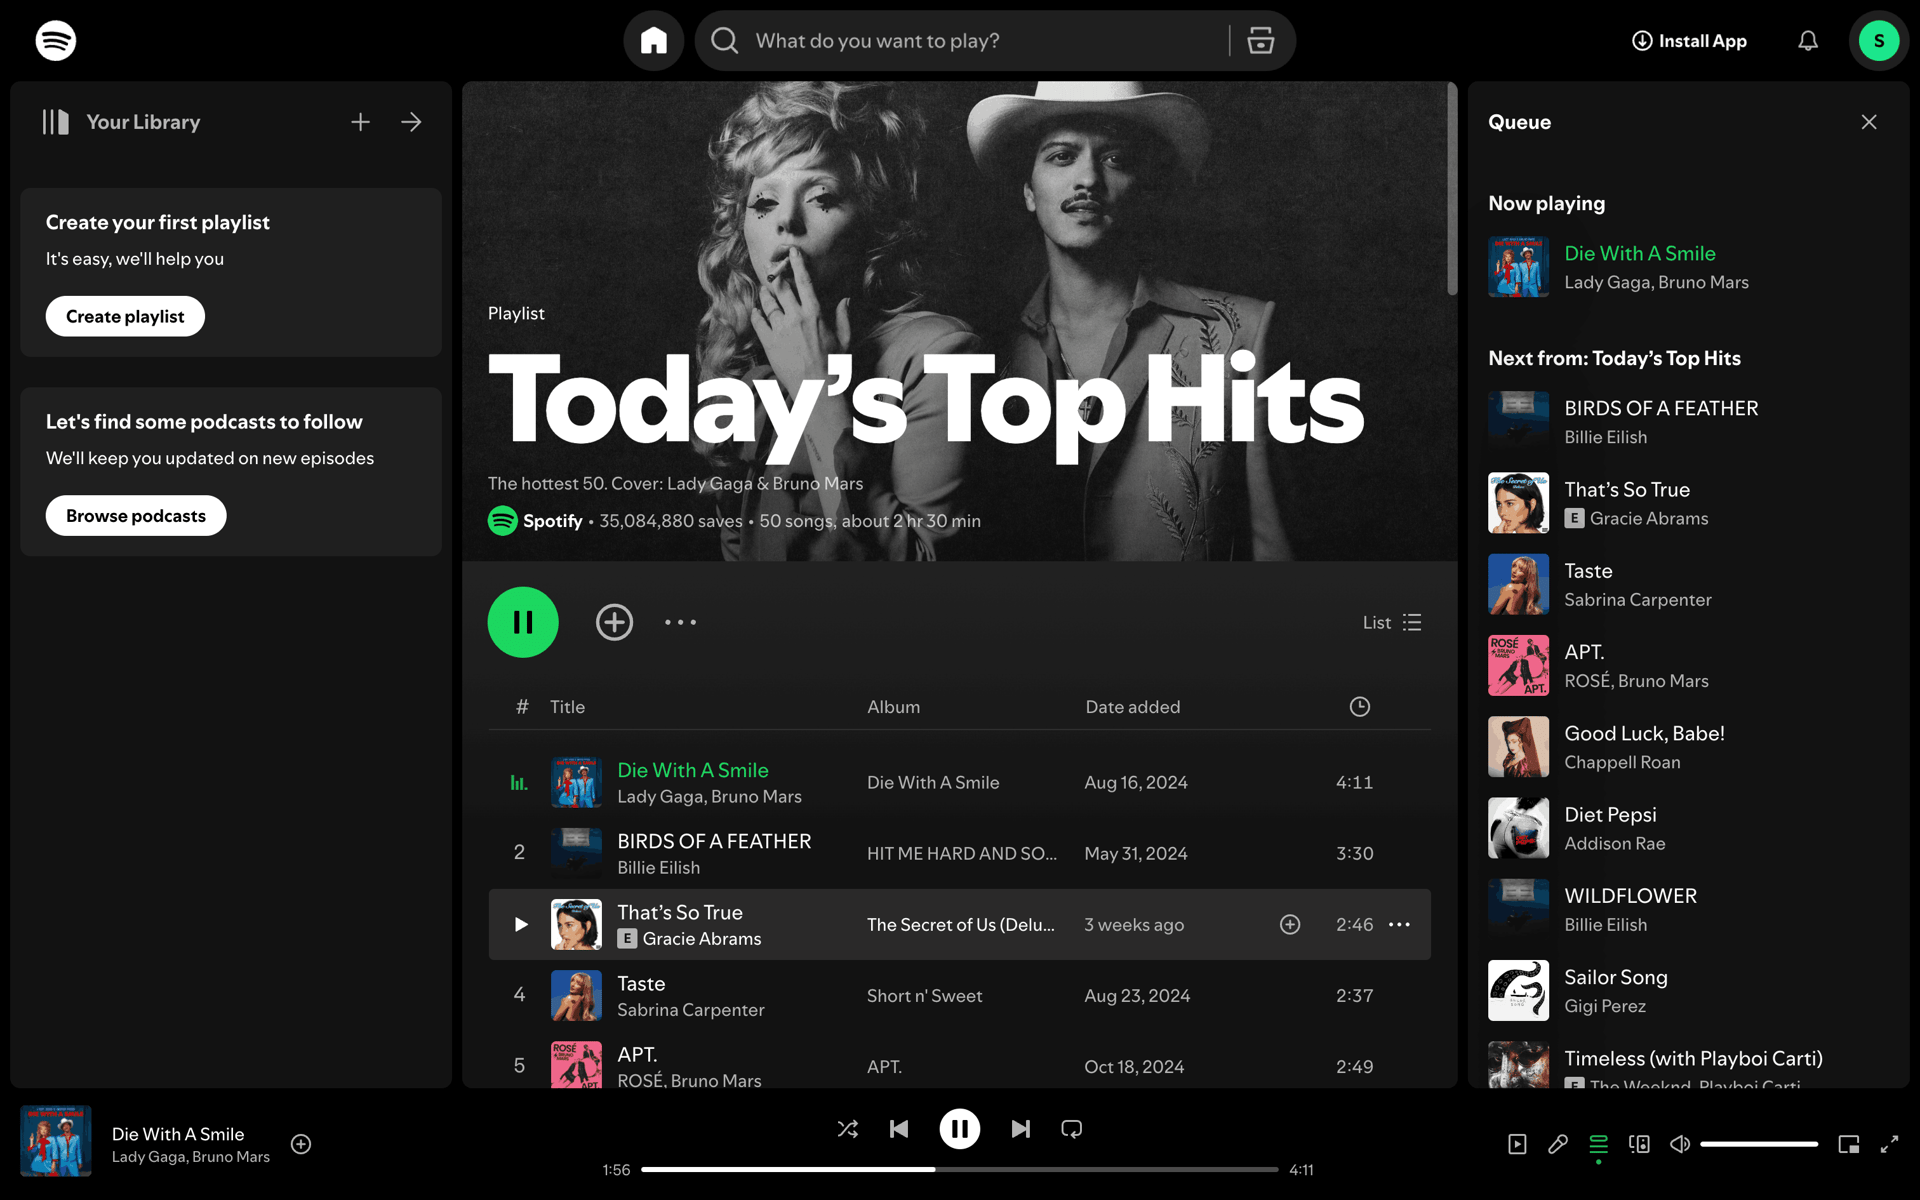Screen dimensions: 1920x1200
Task: Open Billie Eilish artist link in row 2
Action: [x=658, y=868]
